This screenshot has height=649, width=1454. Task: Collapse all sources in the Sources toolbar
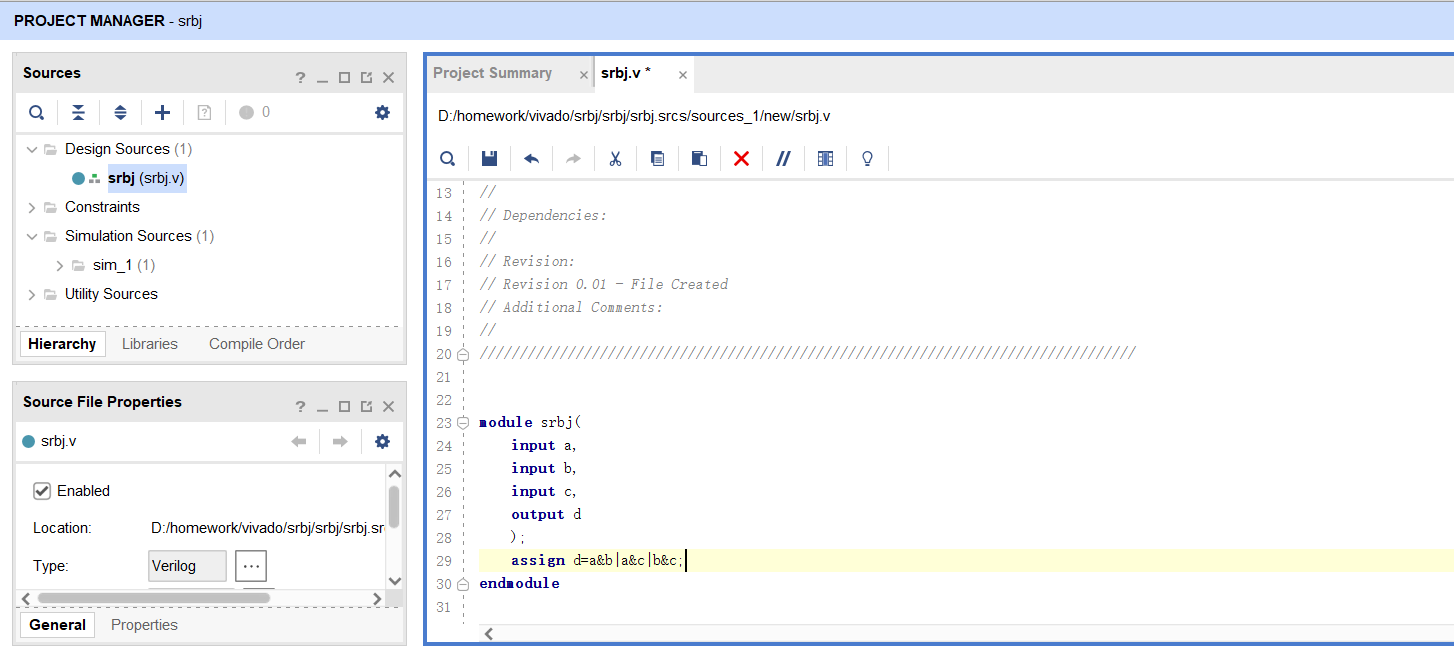pyautogui.click(x=78, y=112)
